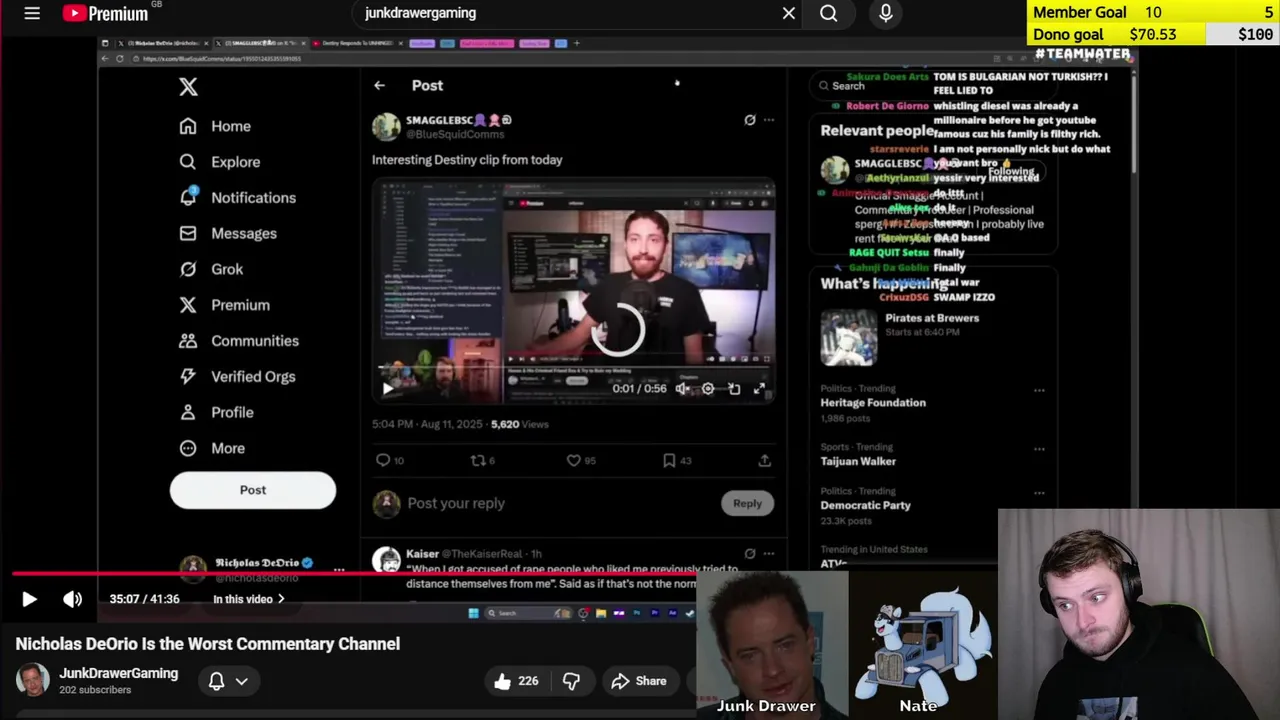Click Grok icon on SMAGGLEBSC post
The image size is (1280, 720).
pyautogui.click(x=750, y=120)
